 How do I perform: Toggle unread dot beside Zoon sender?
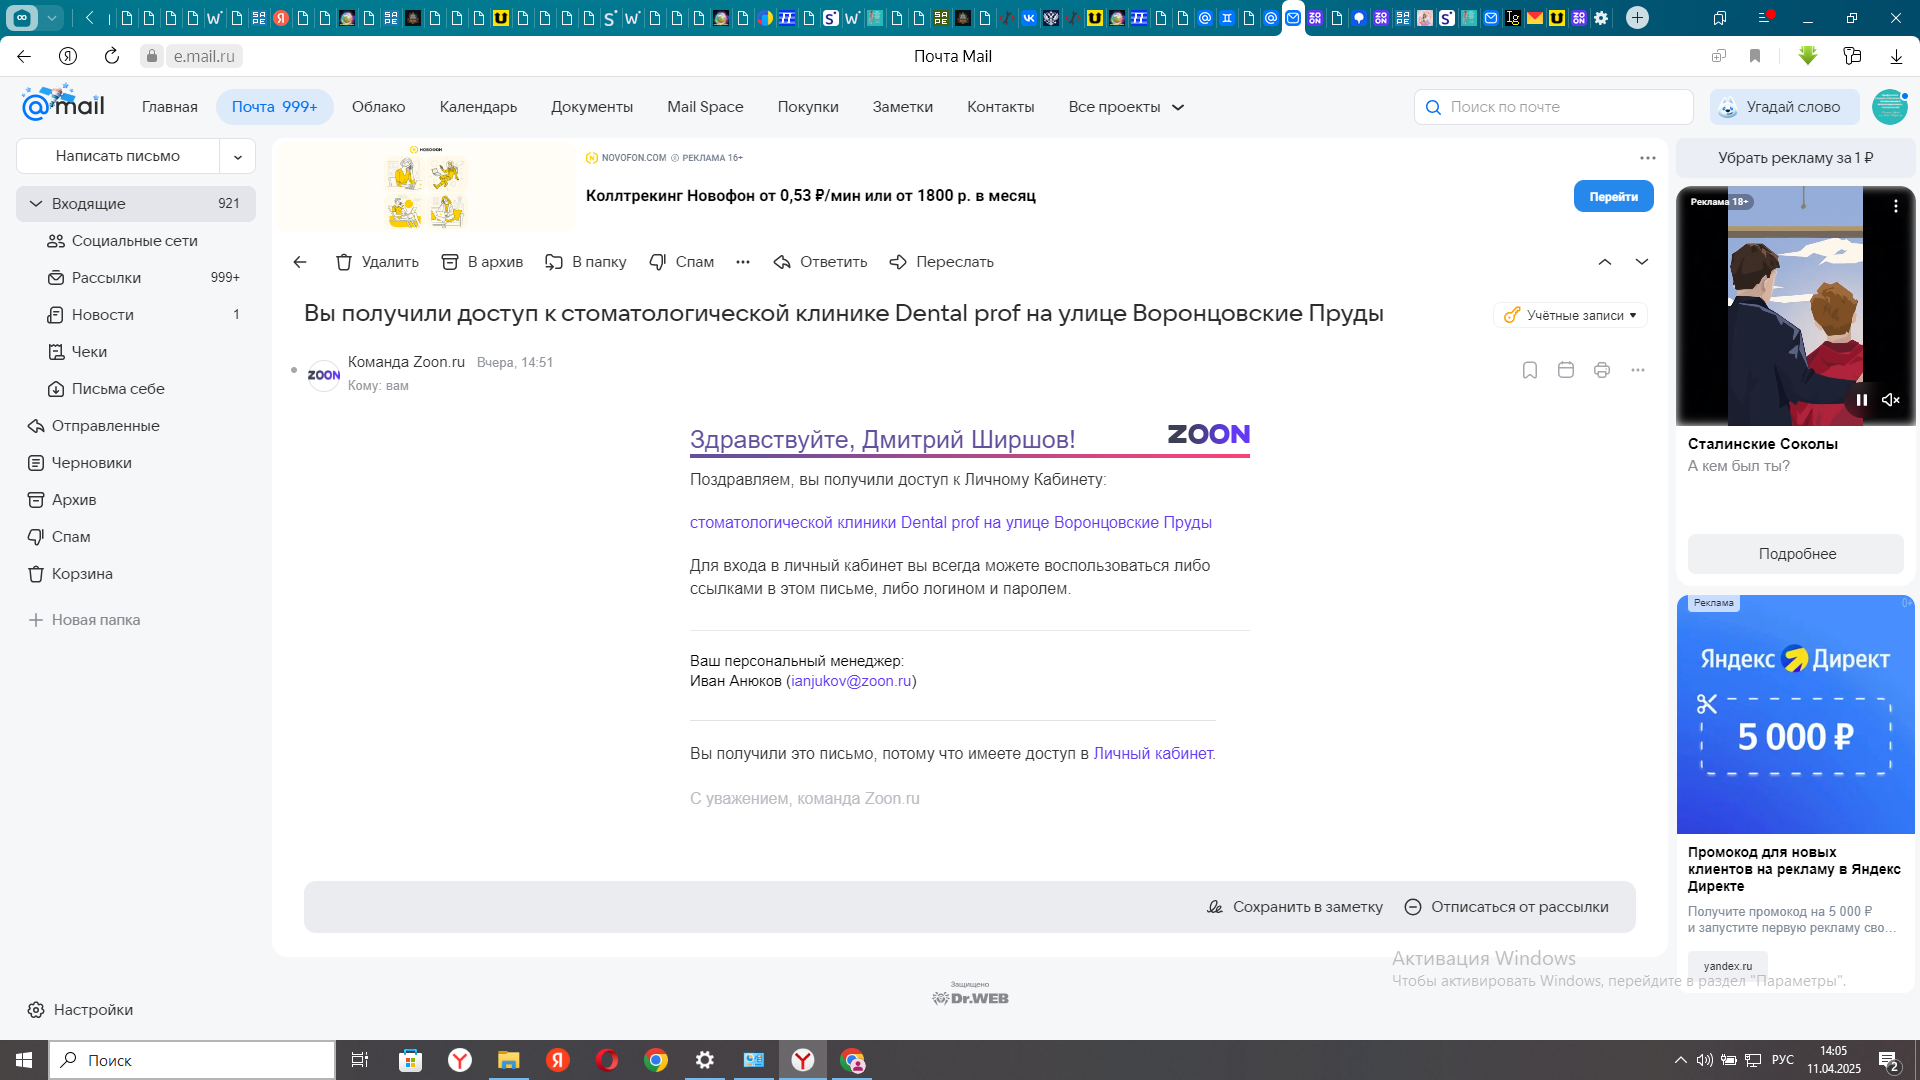tap(294, 370)
